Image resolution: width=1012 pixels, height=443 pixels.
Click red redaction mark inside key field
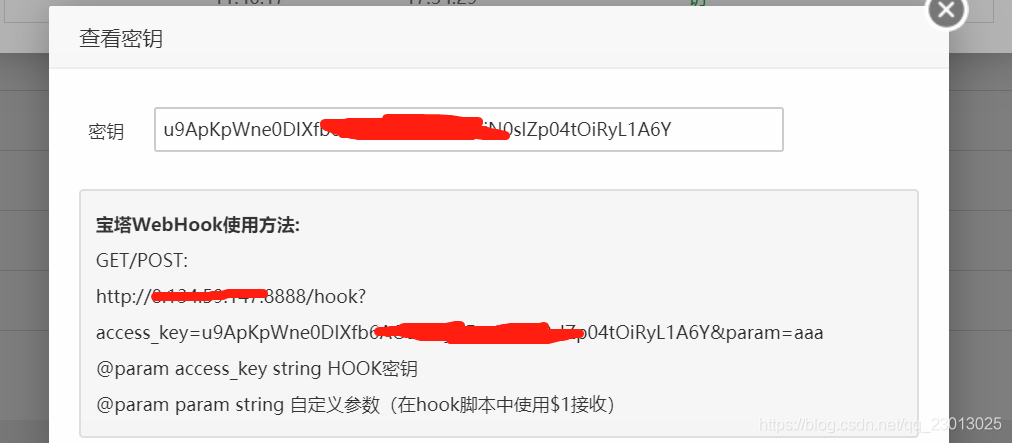tap(413, 128)
